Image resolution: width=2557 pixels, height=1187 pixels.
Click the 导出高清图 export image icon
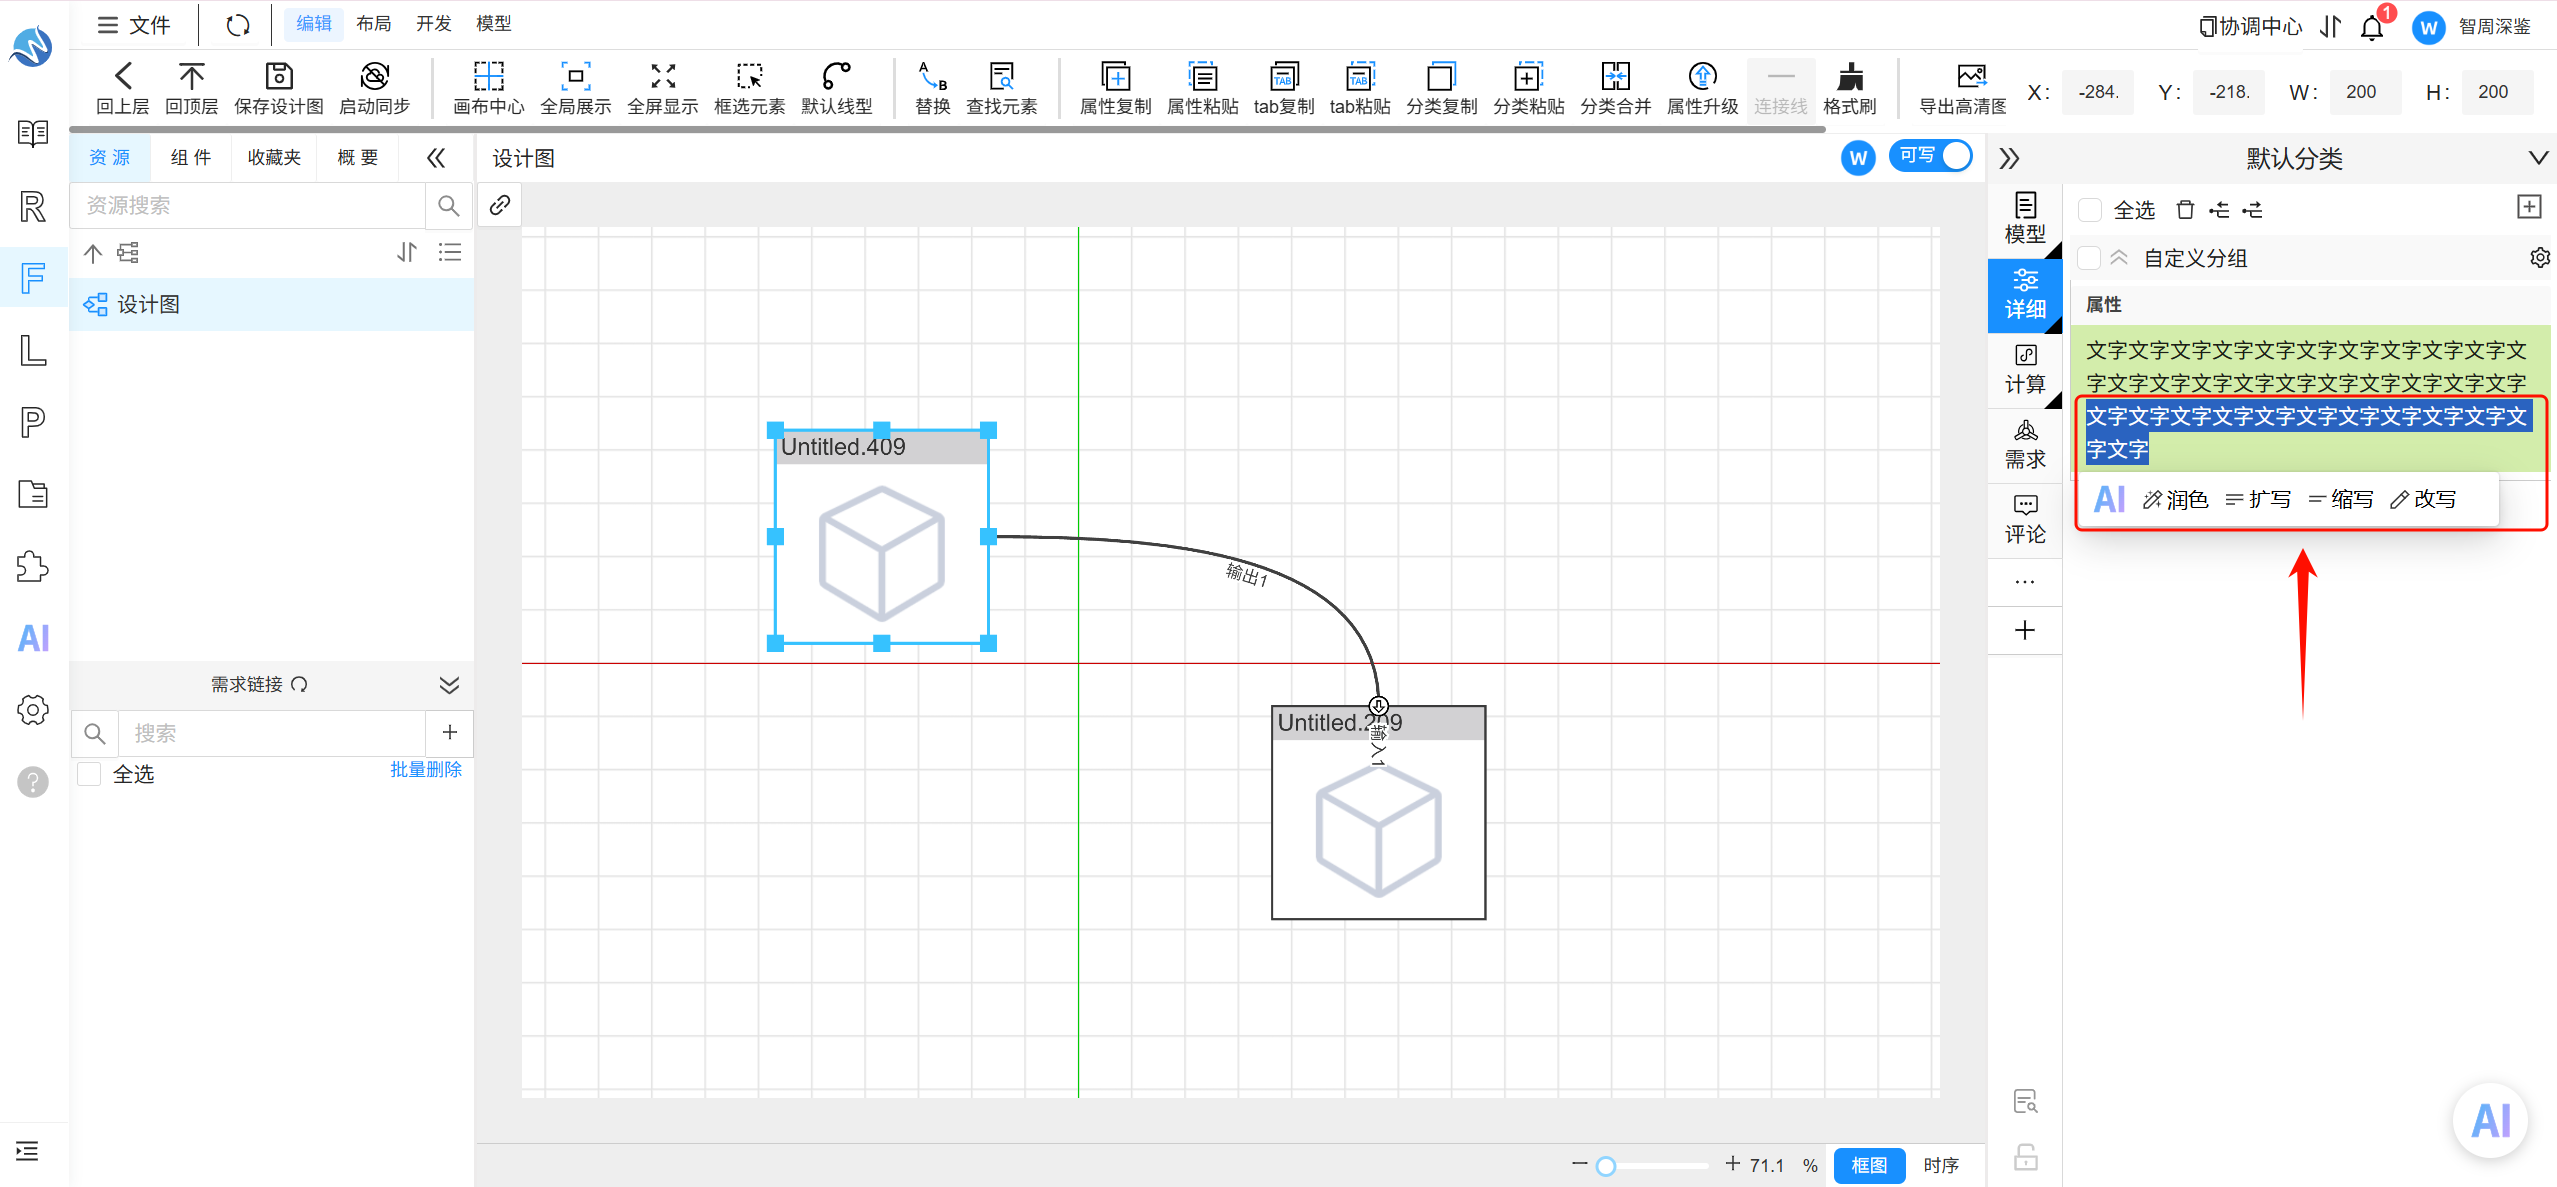pyautogui.click(x=1971, y=77)
